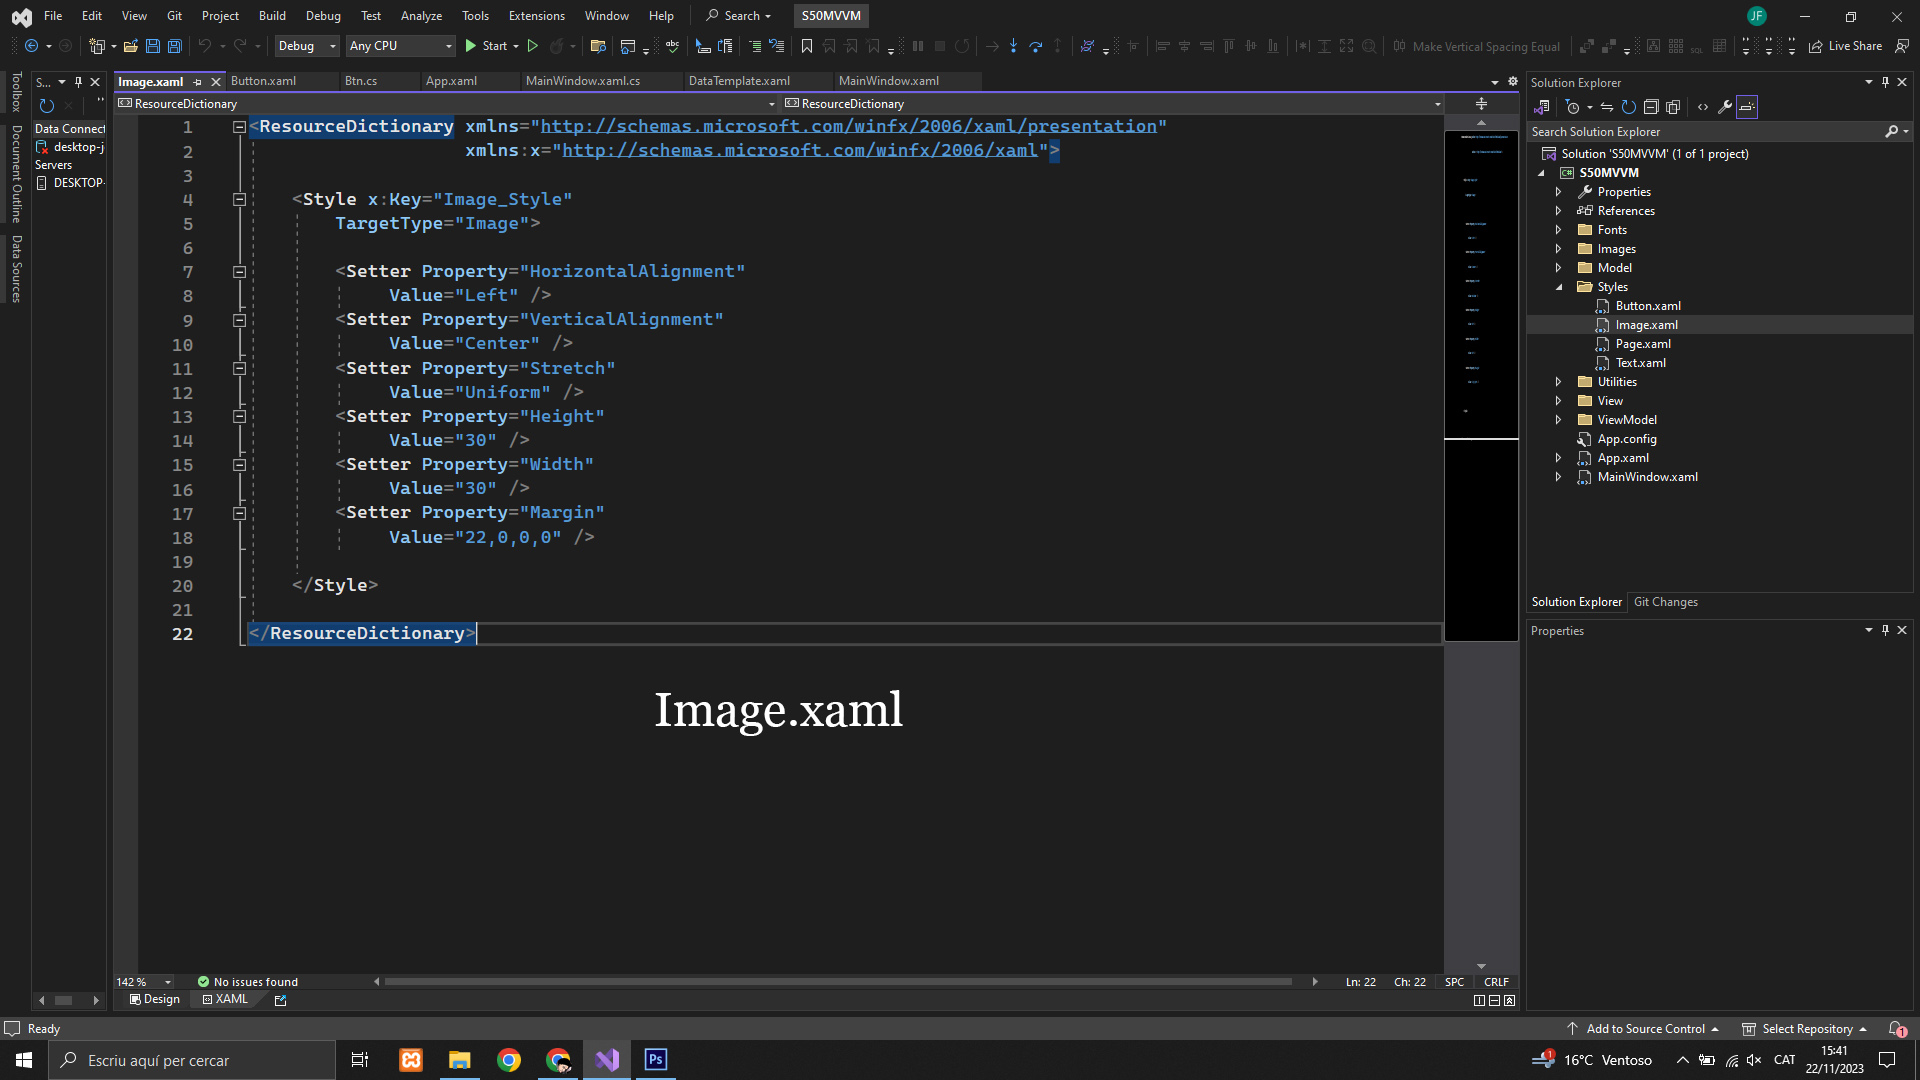Switch to MainWindow.xaml.cs tab

(x=583, y=81)
